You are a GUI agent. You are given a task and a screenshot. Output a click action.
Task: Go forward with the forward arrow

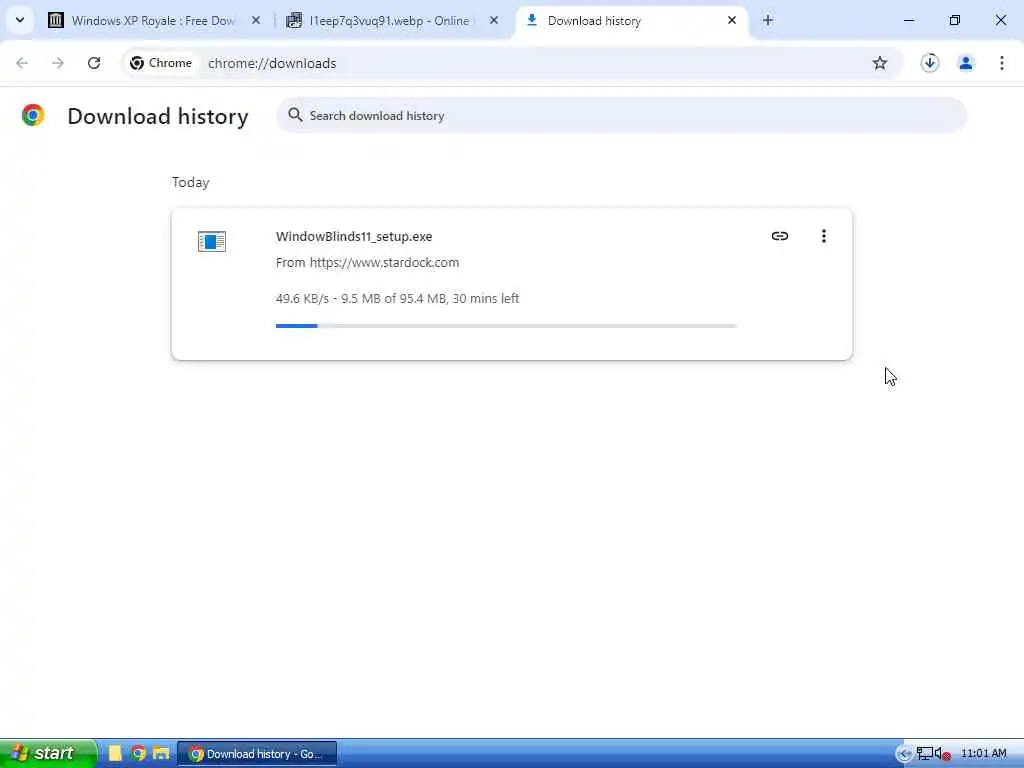pyautogui.click(x=57, y=63)
